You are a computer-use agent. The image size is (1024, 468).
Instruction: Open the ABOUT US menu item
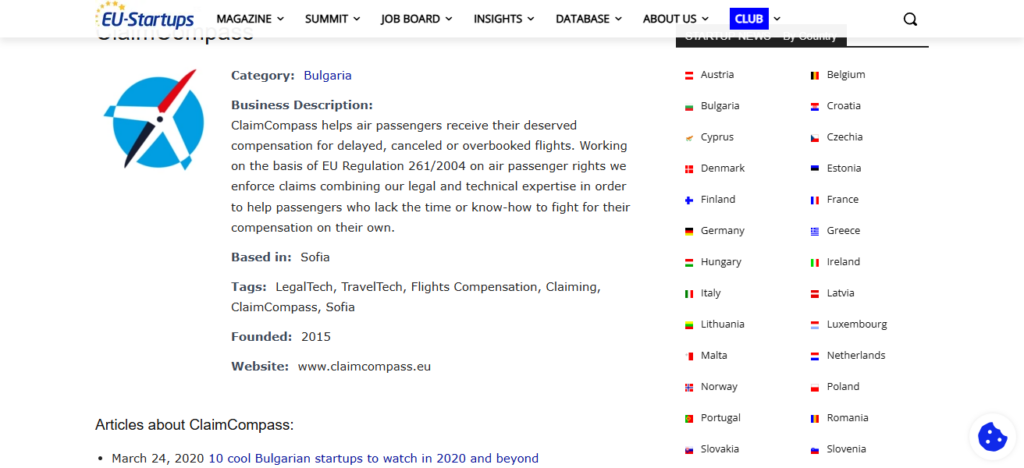670,19
